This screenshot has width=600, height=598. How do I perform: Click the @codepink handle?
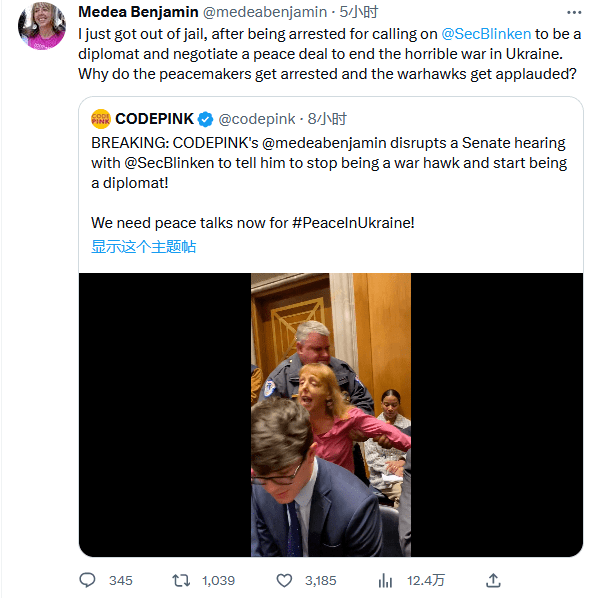[257, 119]
